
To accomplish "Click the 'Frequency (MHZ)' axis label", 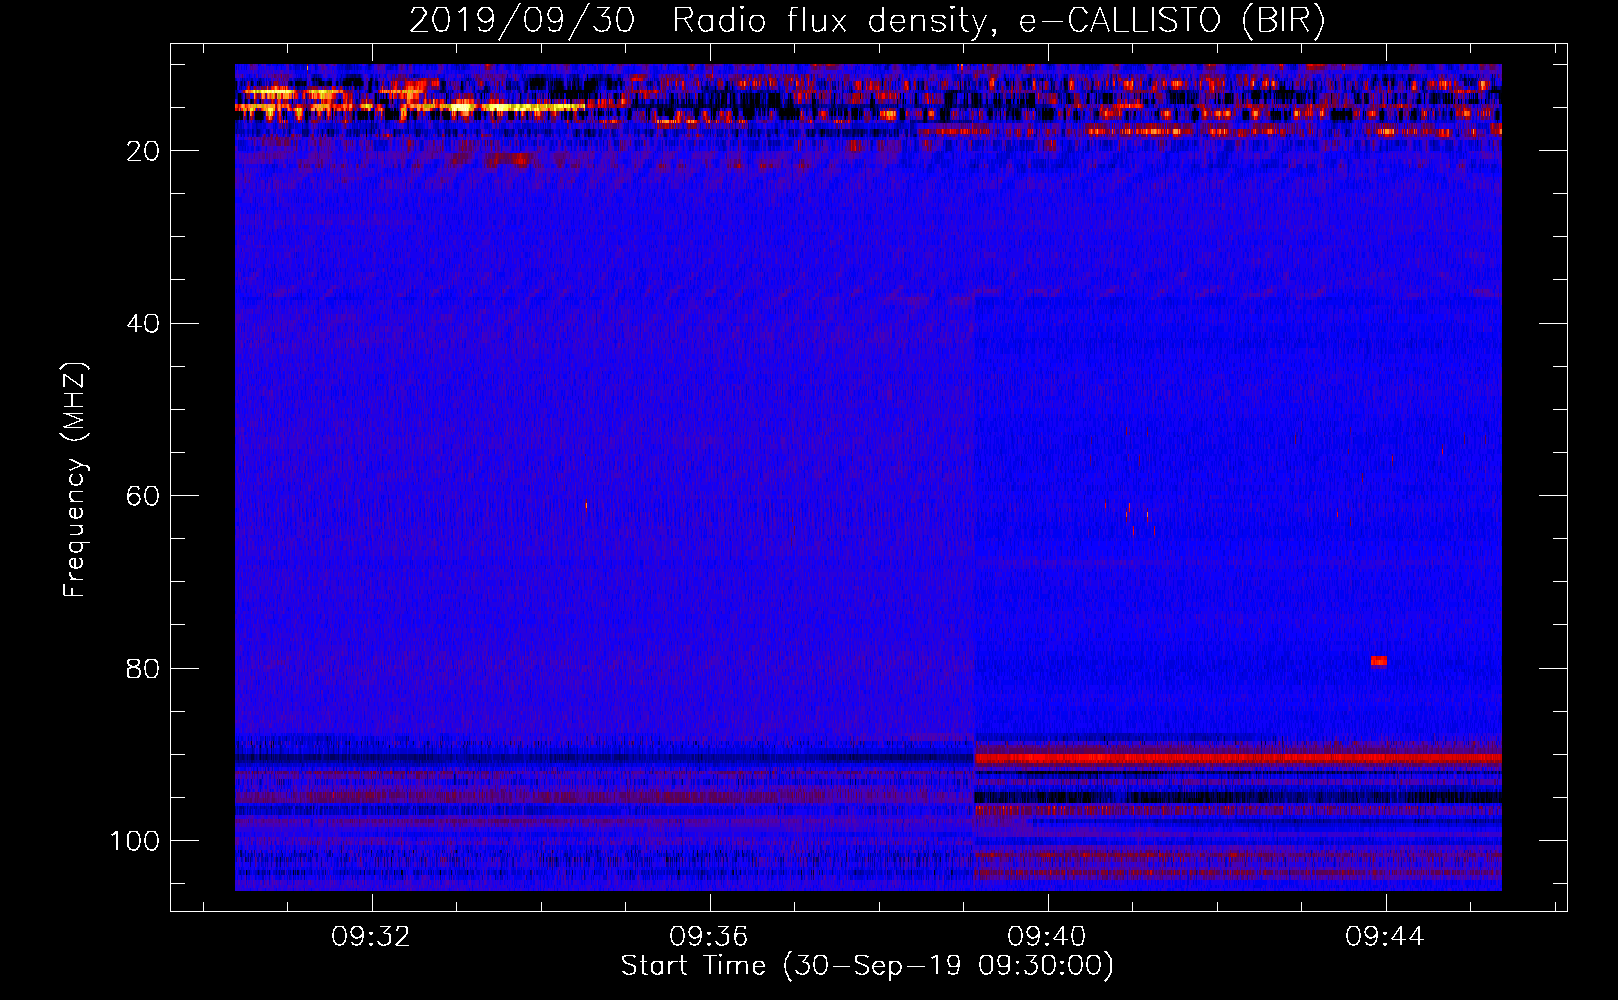I will click(76, 480).
